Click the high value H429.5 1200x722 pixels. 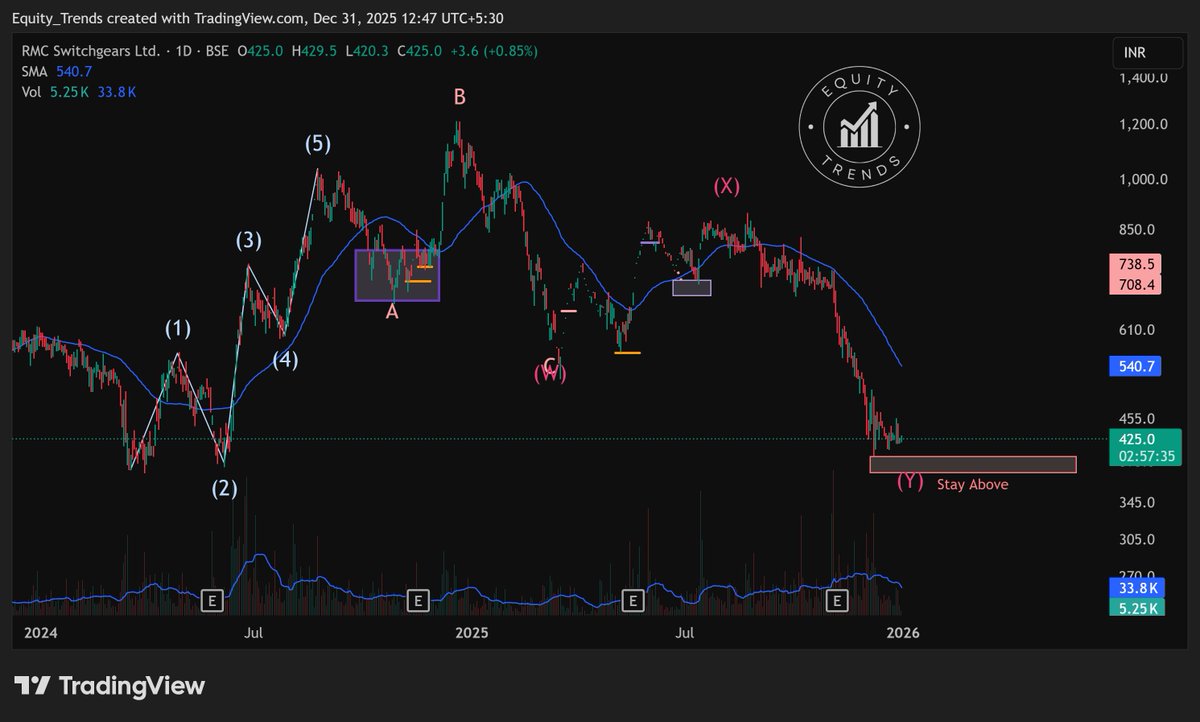coord(312,51)
